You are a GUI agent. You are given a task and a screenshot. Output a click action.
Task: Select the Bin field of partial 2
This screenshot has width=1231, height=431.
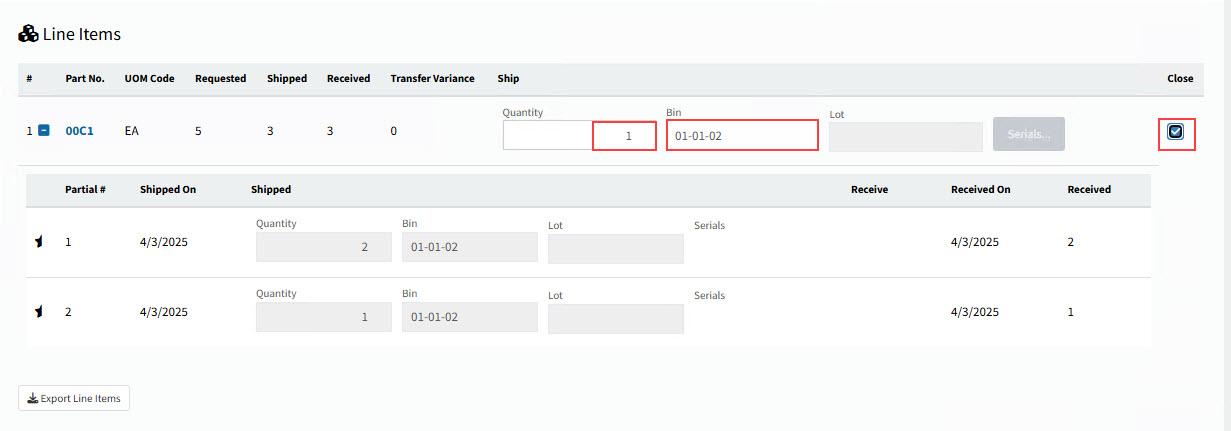[469, 318]
